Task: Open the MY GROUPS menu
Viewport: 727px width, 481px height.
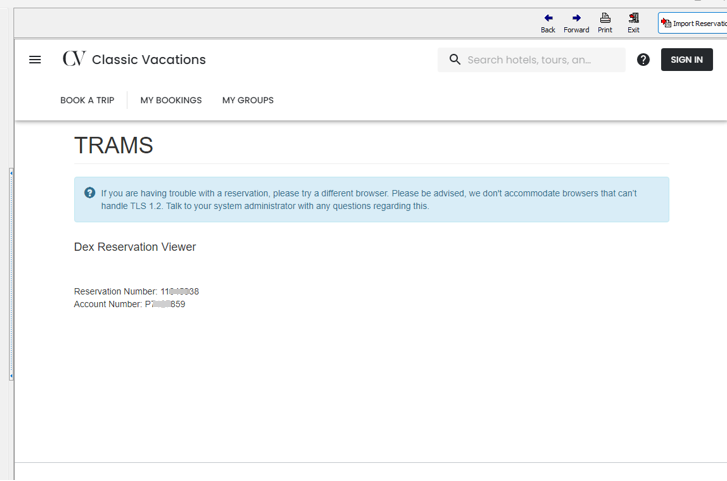Action: pyautogui.click(x=248, y=100)
